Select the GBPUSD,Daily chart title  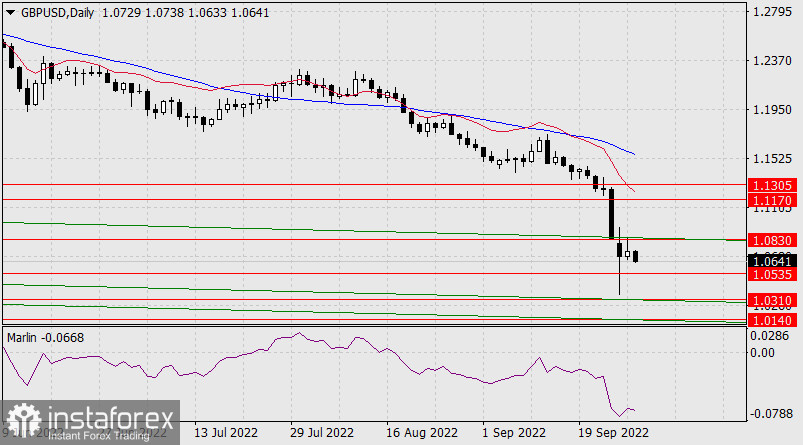click(57, 13)
